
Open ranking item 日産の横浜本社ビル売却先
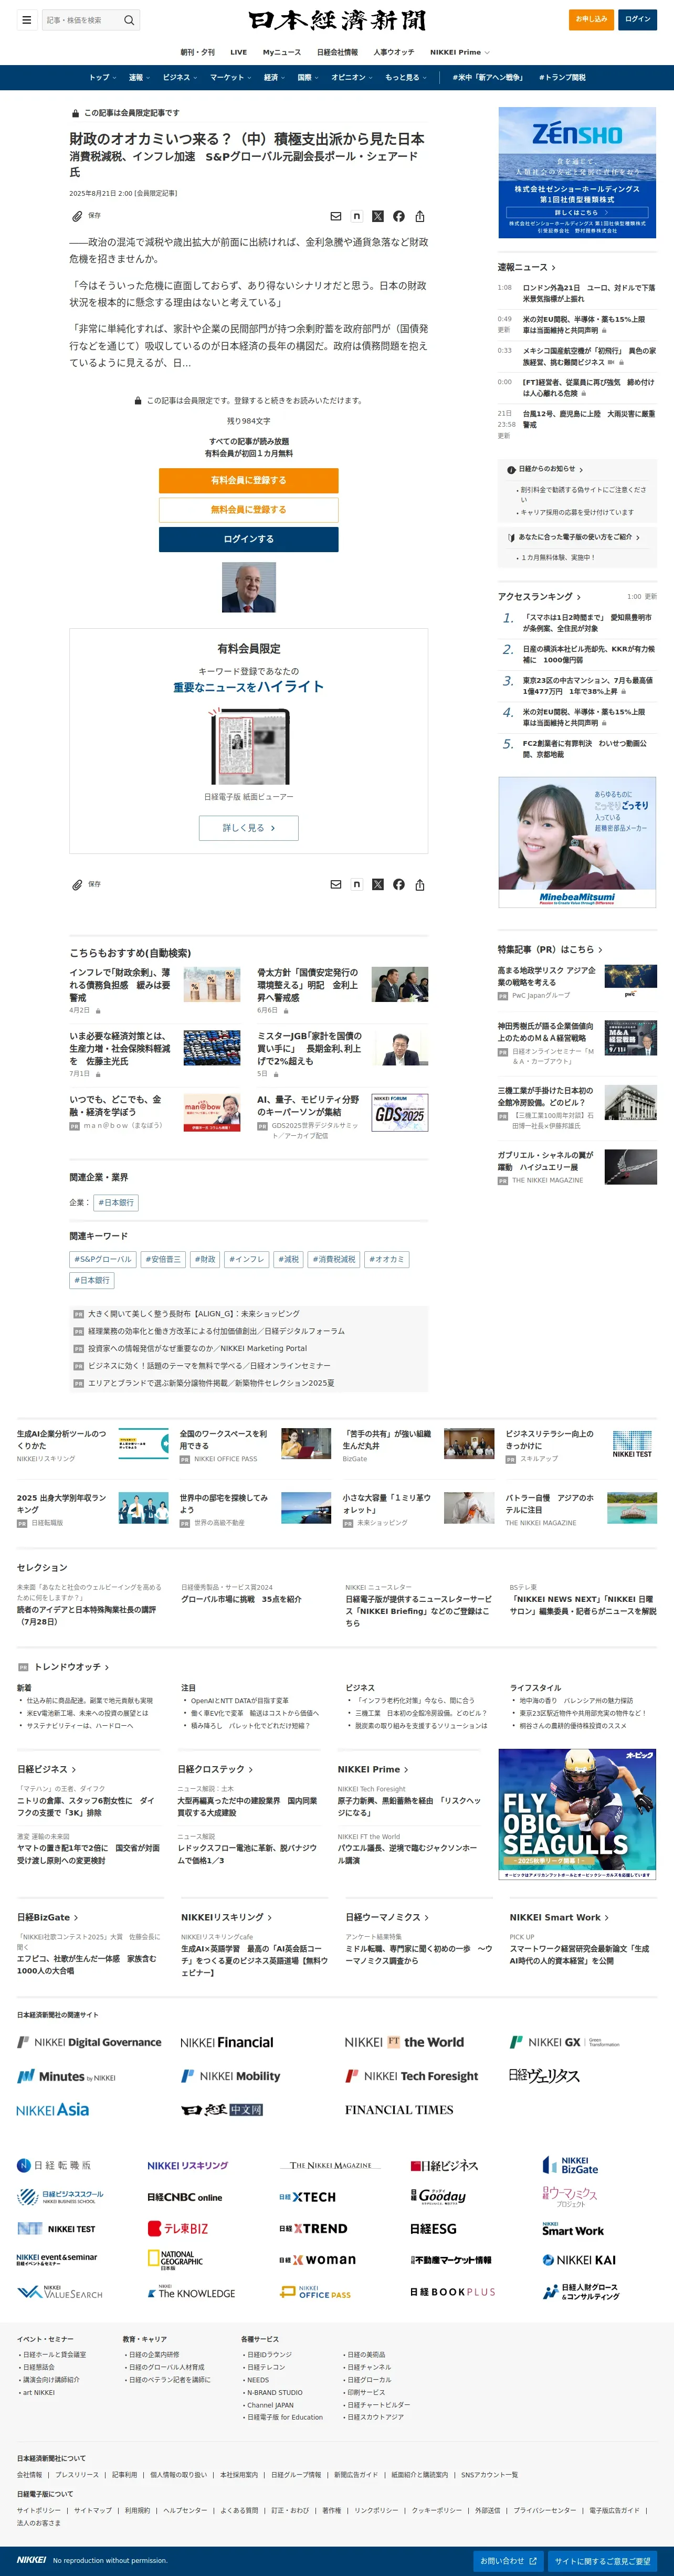pos(589,654)
